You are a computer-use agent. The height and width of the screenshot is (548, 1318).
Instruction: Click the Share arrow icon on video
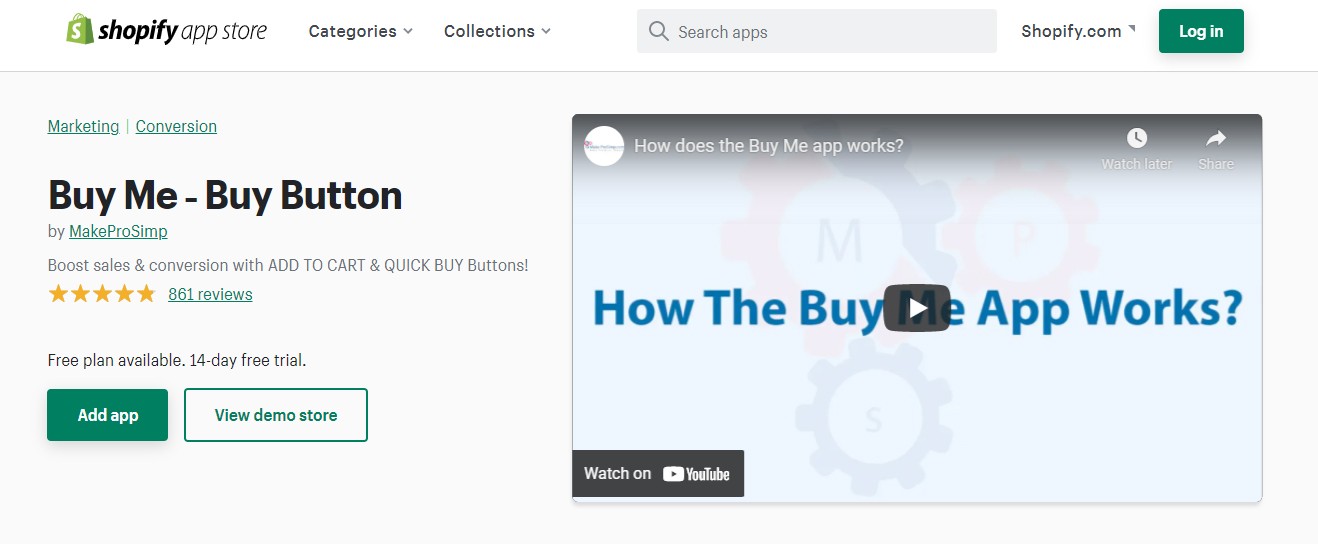click(1216, 138)
